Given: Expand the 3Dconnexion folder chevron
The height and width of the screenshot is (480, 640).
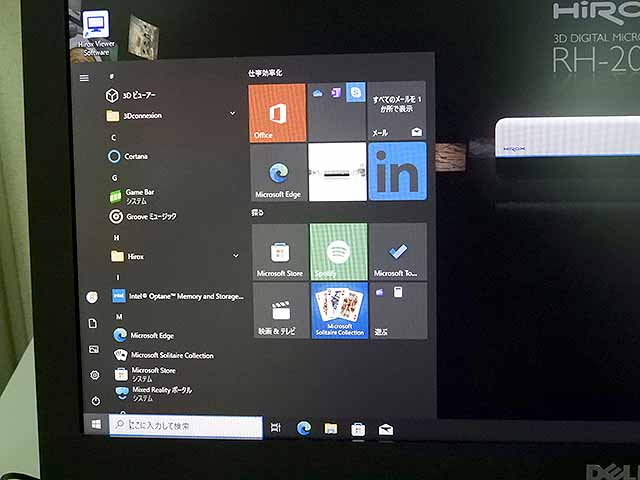Looking at the screenshot, I should tap(233, 113).
